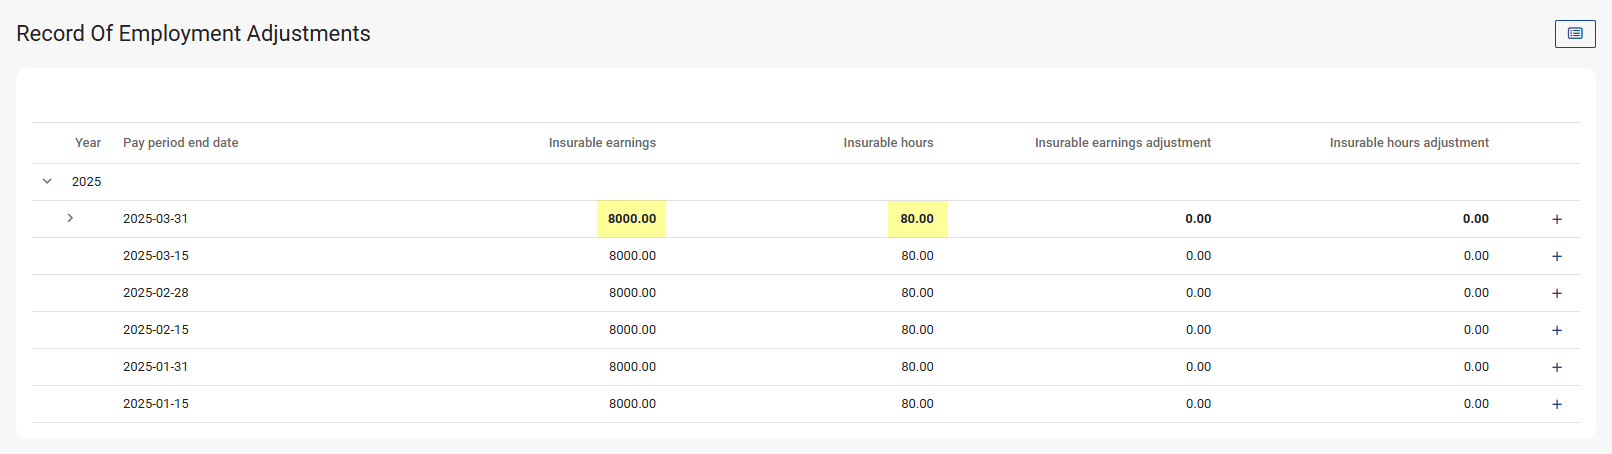Click the Insurable earnings column header
The width and height of the screenshot is (1612, 454).
(602, 143)
